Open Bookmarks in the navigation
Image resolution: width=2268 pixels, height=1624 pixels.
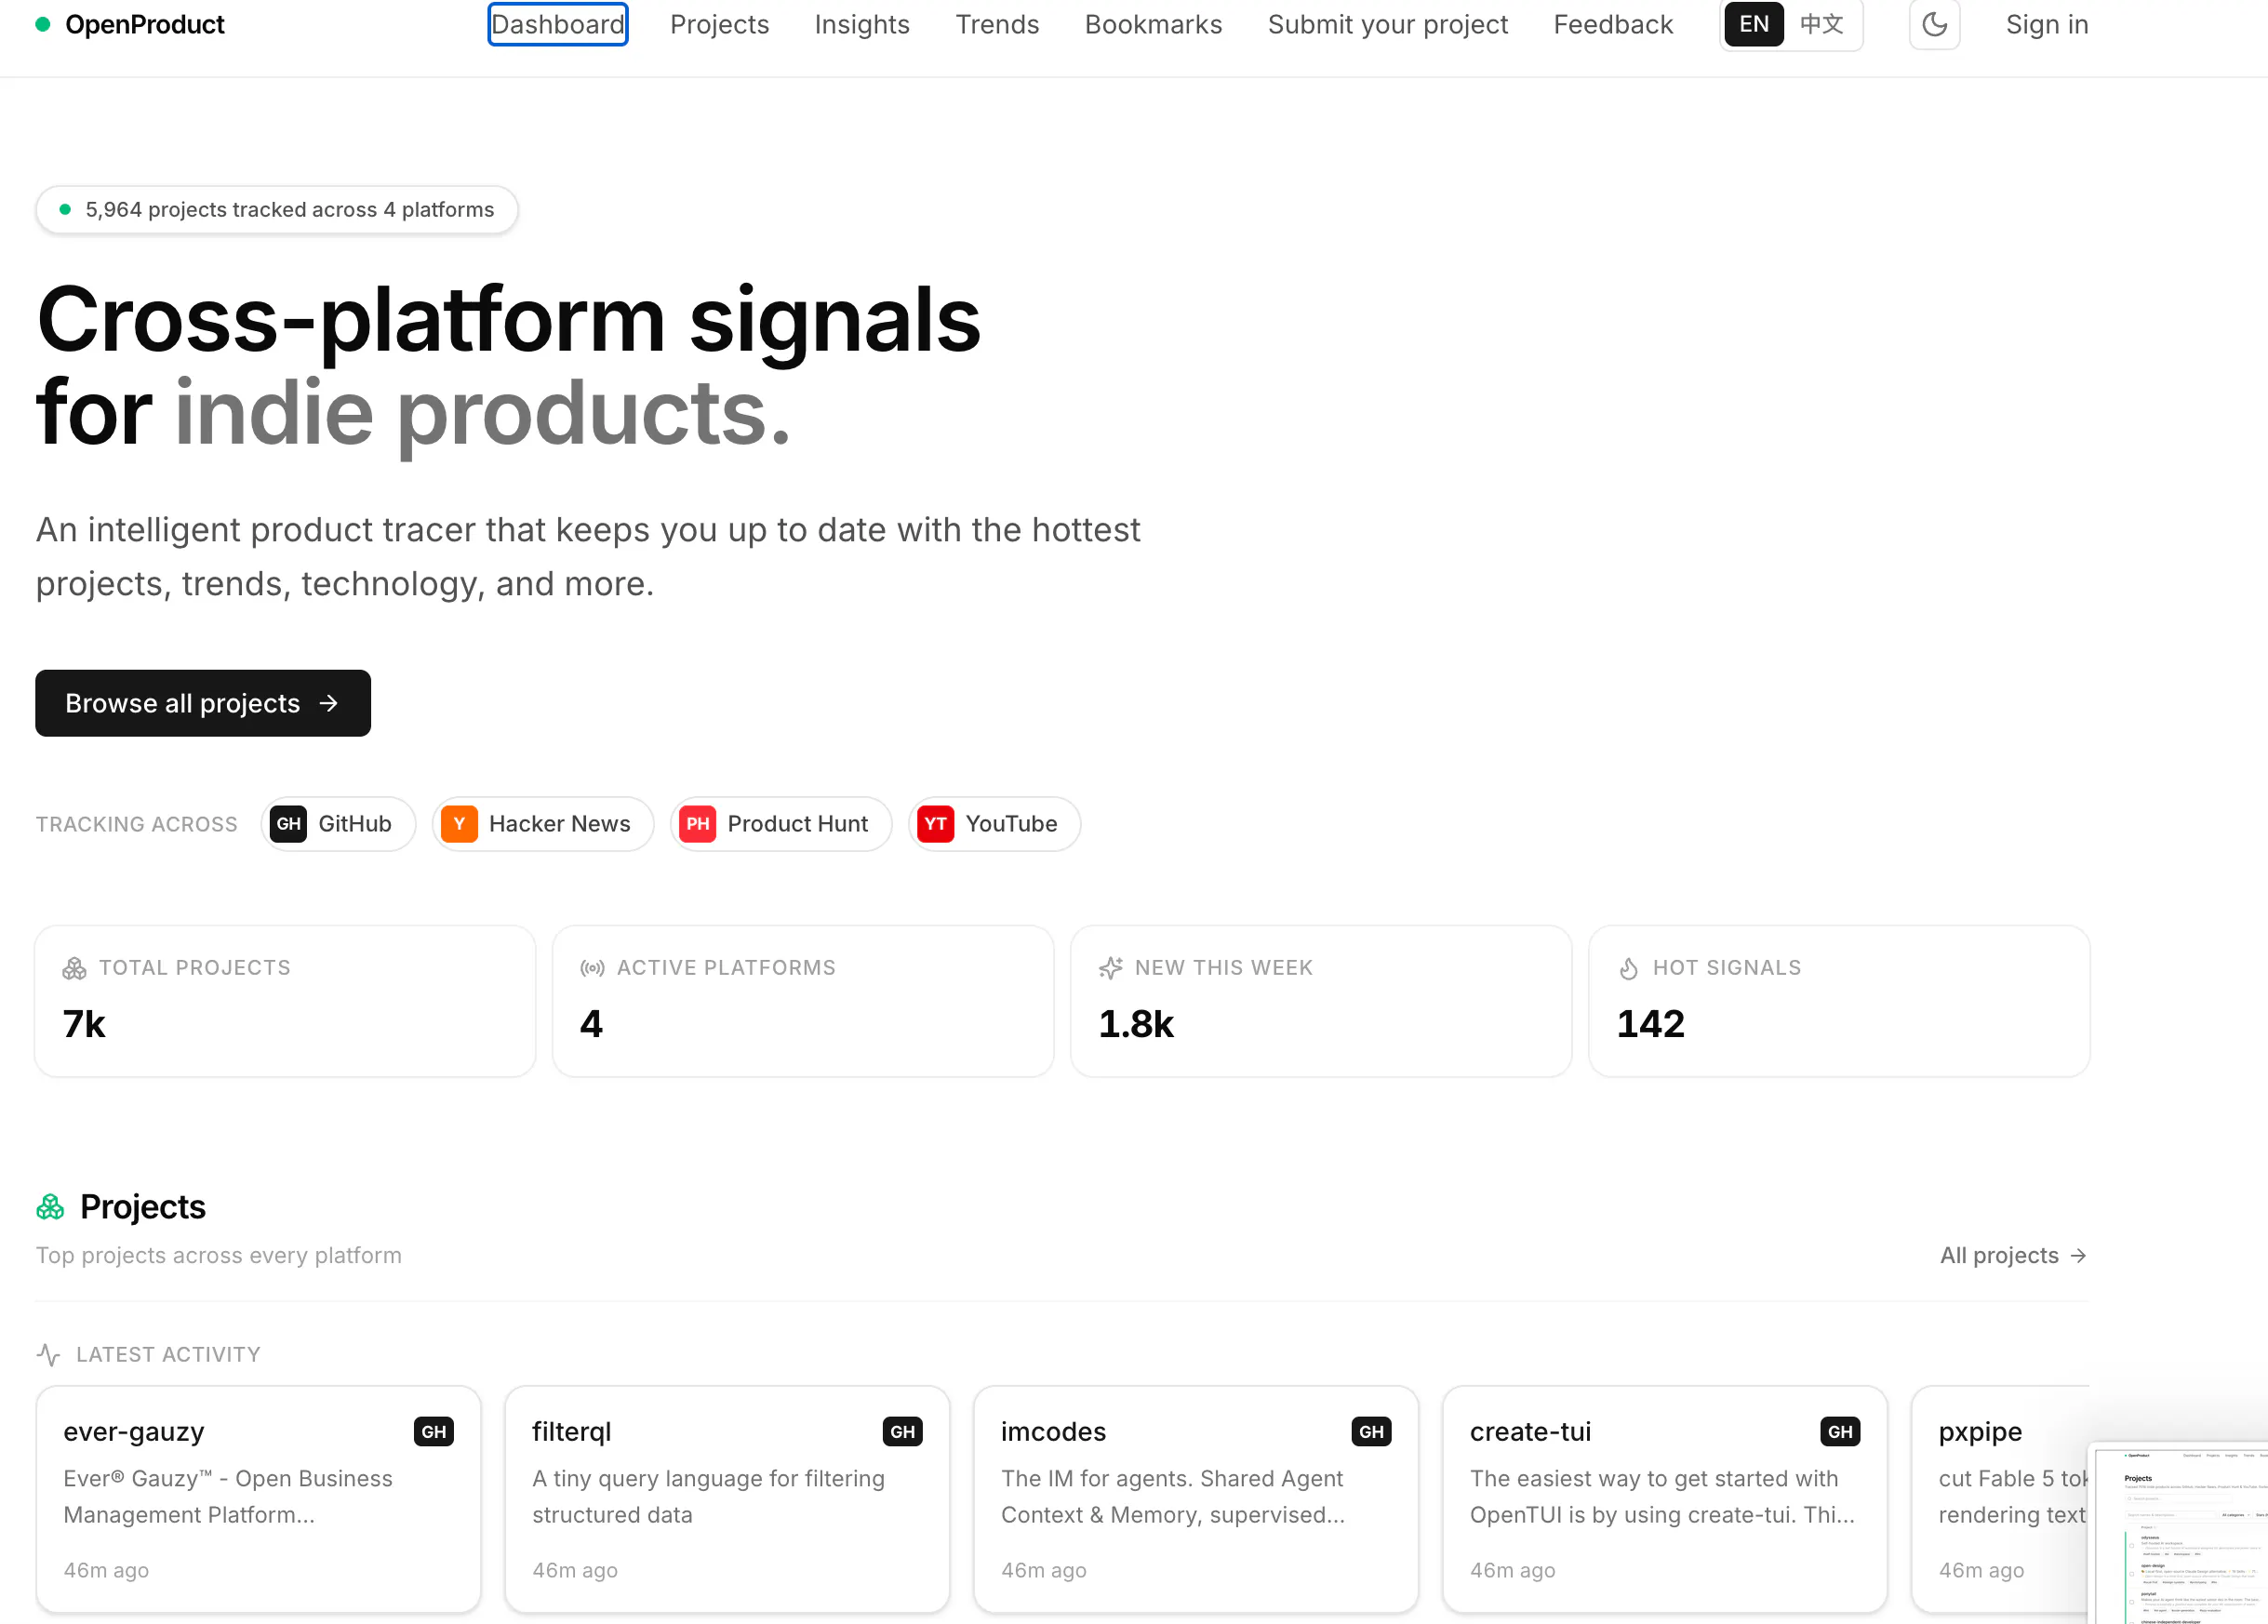point(1153,24)
